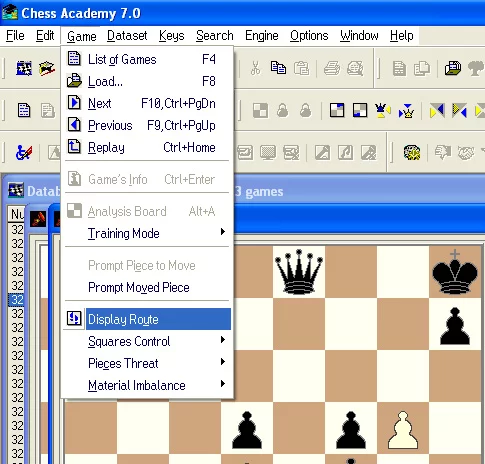The image size is (485, 464).
Task: Click the green-blue bowtie toolbar icon
Action: (460, 110)
